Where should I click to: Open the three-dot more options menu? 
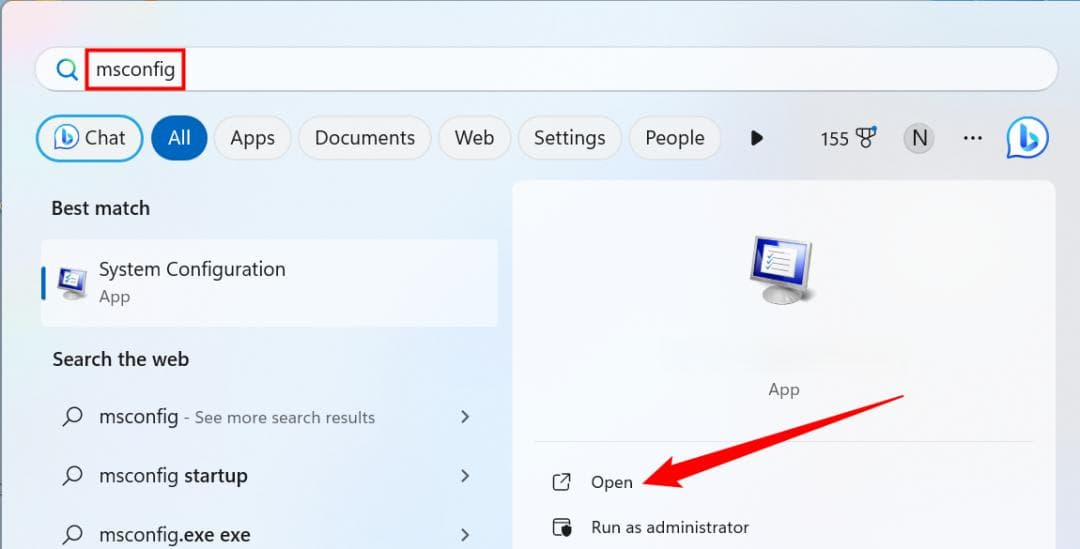click(973, 138)
